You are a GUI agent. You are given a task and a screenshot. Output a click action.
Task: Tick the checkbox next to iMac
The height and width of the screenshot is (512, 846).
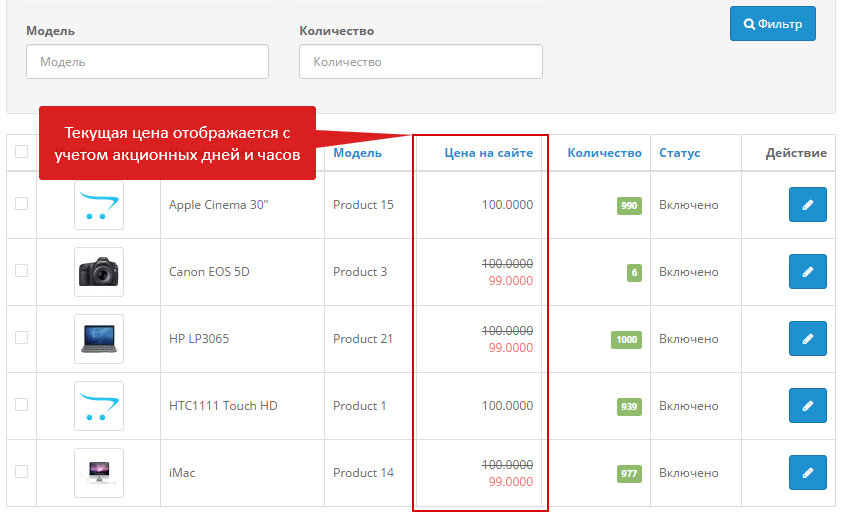pyautogui.click(x=22, y=472)
